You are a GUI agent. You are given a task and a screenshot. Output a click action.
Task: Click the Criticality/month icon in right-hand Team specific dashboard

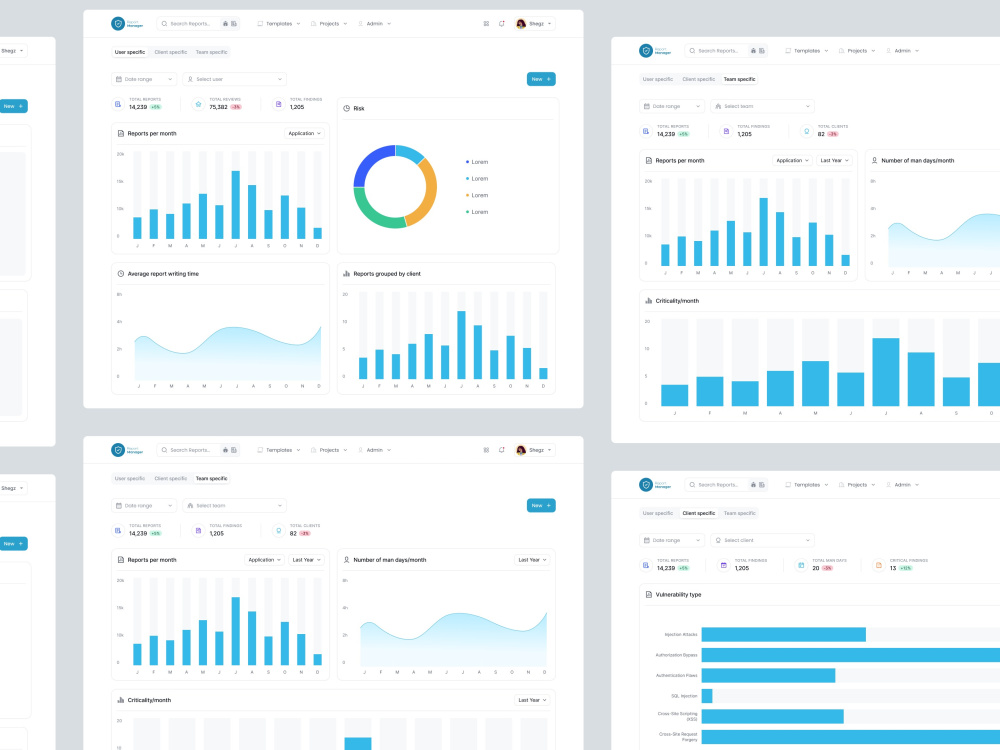click(649, 300)
